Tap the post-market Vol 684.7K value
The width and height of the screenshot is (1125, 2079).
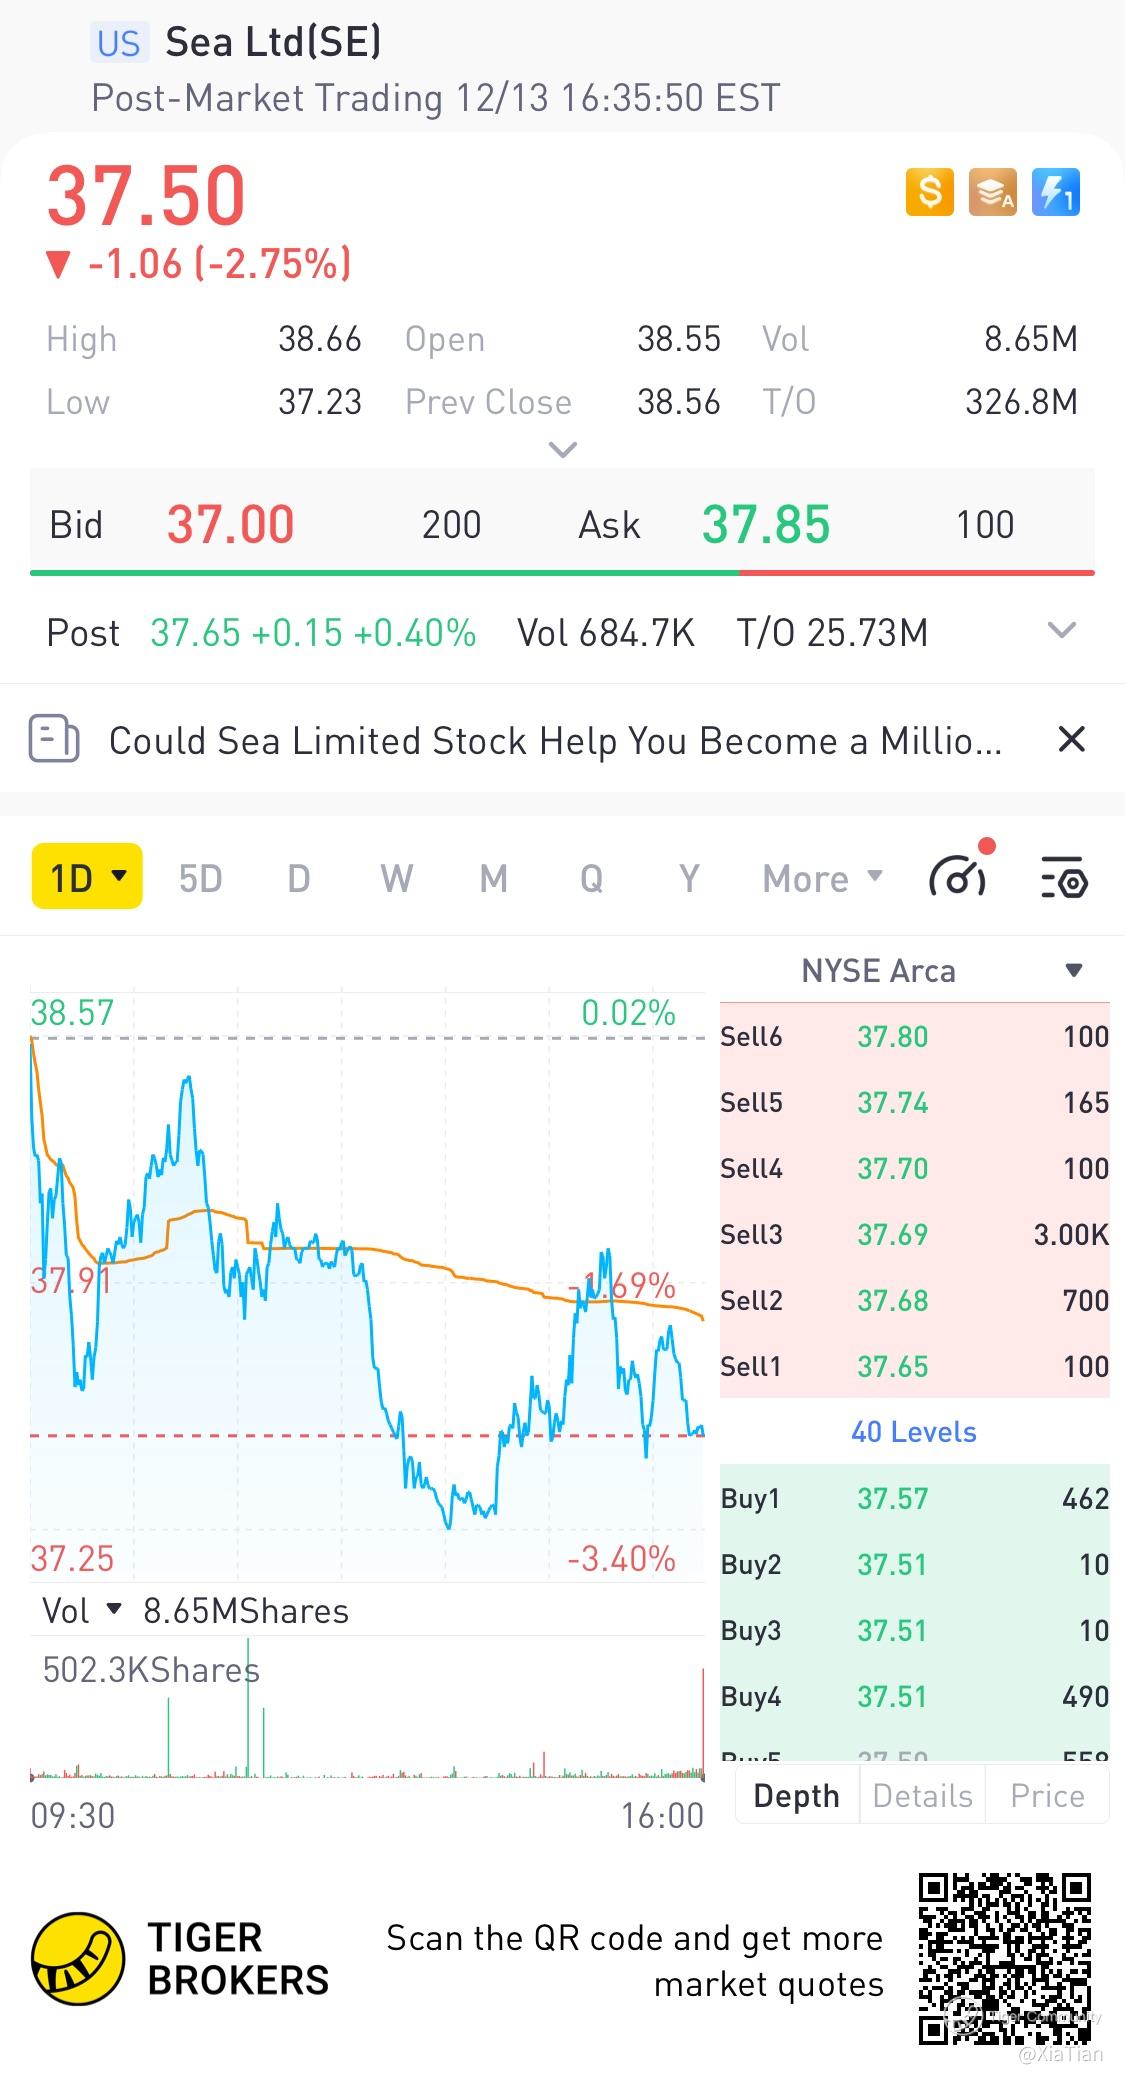[606, 632]
